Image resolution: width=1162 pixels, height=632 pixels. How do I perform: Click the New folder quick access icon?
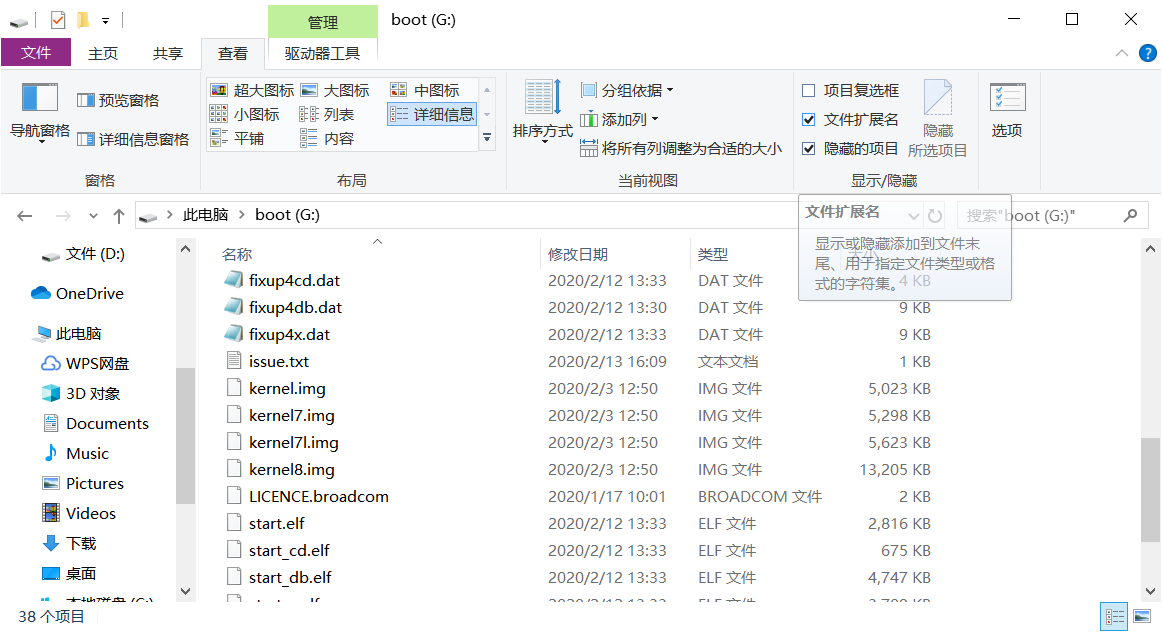click(83, 20)
